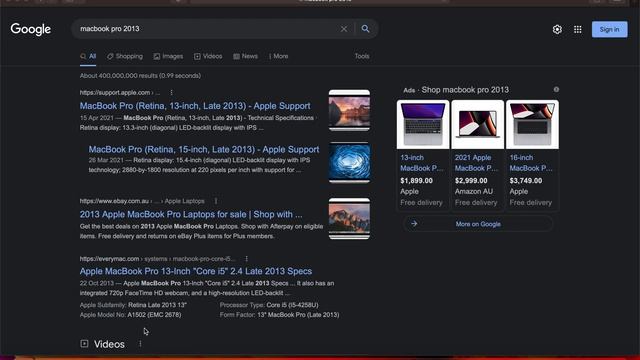Open the Google apps grid icon
640x360 pixels.
pos(578,29)
